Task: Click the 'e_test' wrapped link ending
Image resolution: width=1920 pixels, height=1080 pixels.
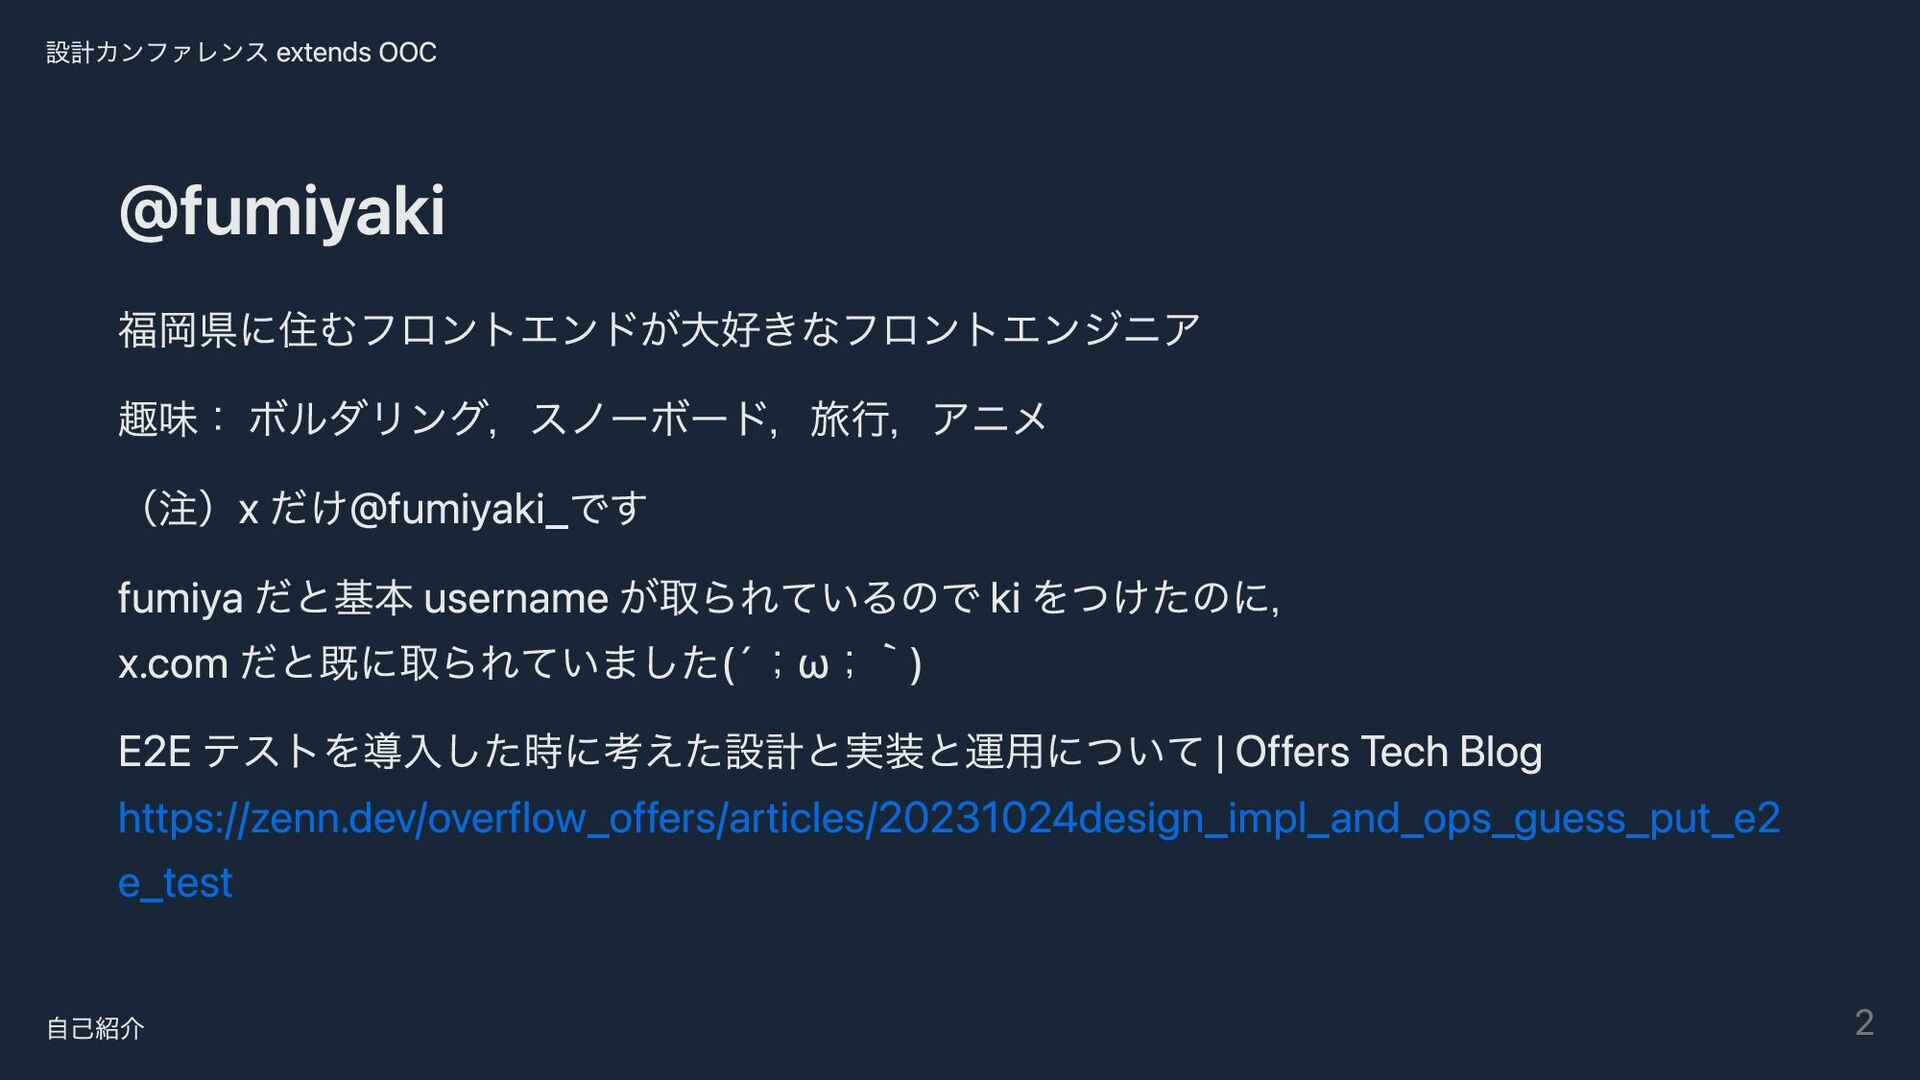Action: click(x=175, y=882)
